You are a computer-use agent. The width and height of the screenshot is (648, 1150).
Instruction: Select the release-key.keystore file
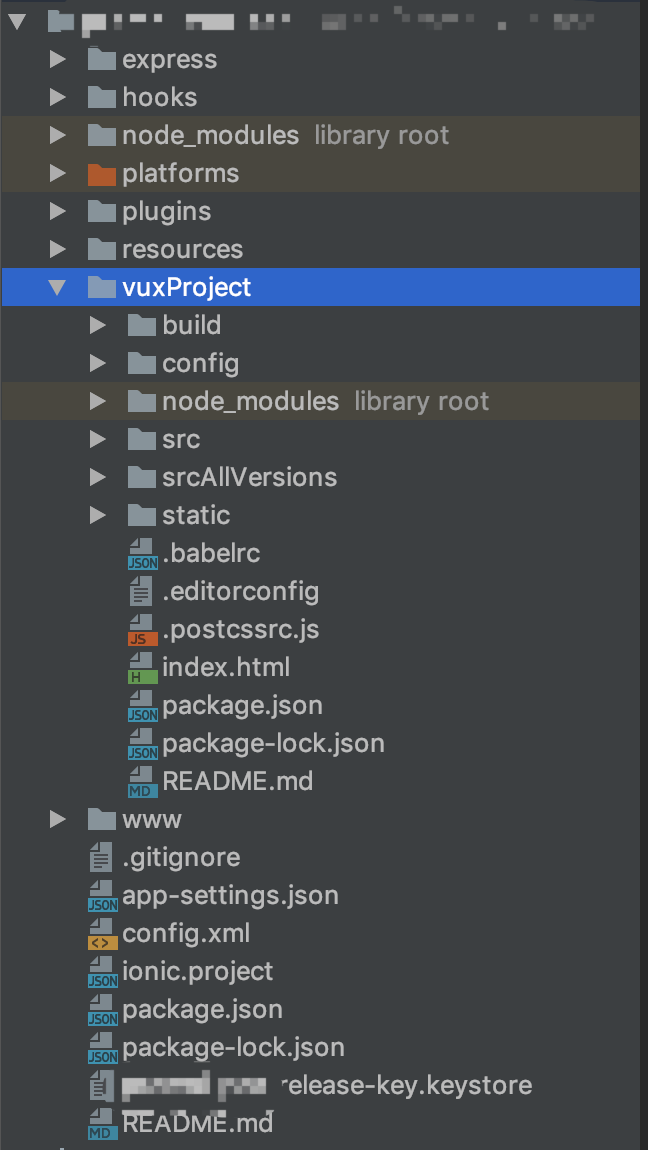(406, 1086)
